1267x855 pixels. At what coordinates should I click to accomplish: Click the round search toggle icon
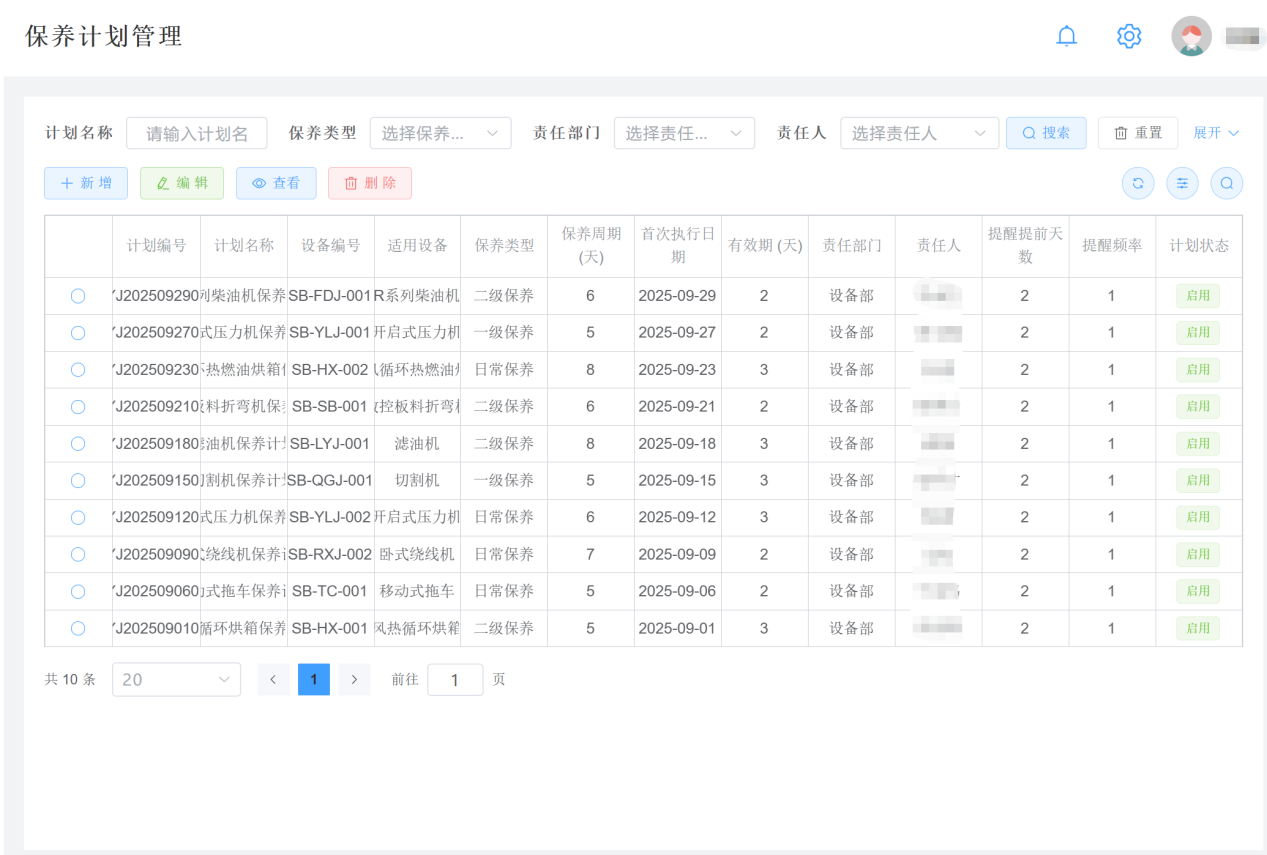(x=1227, y=183)
